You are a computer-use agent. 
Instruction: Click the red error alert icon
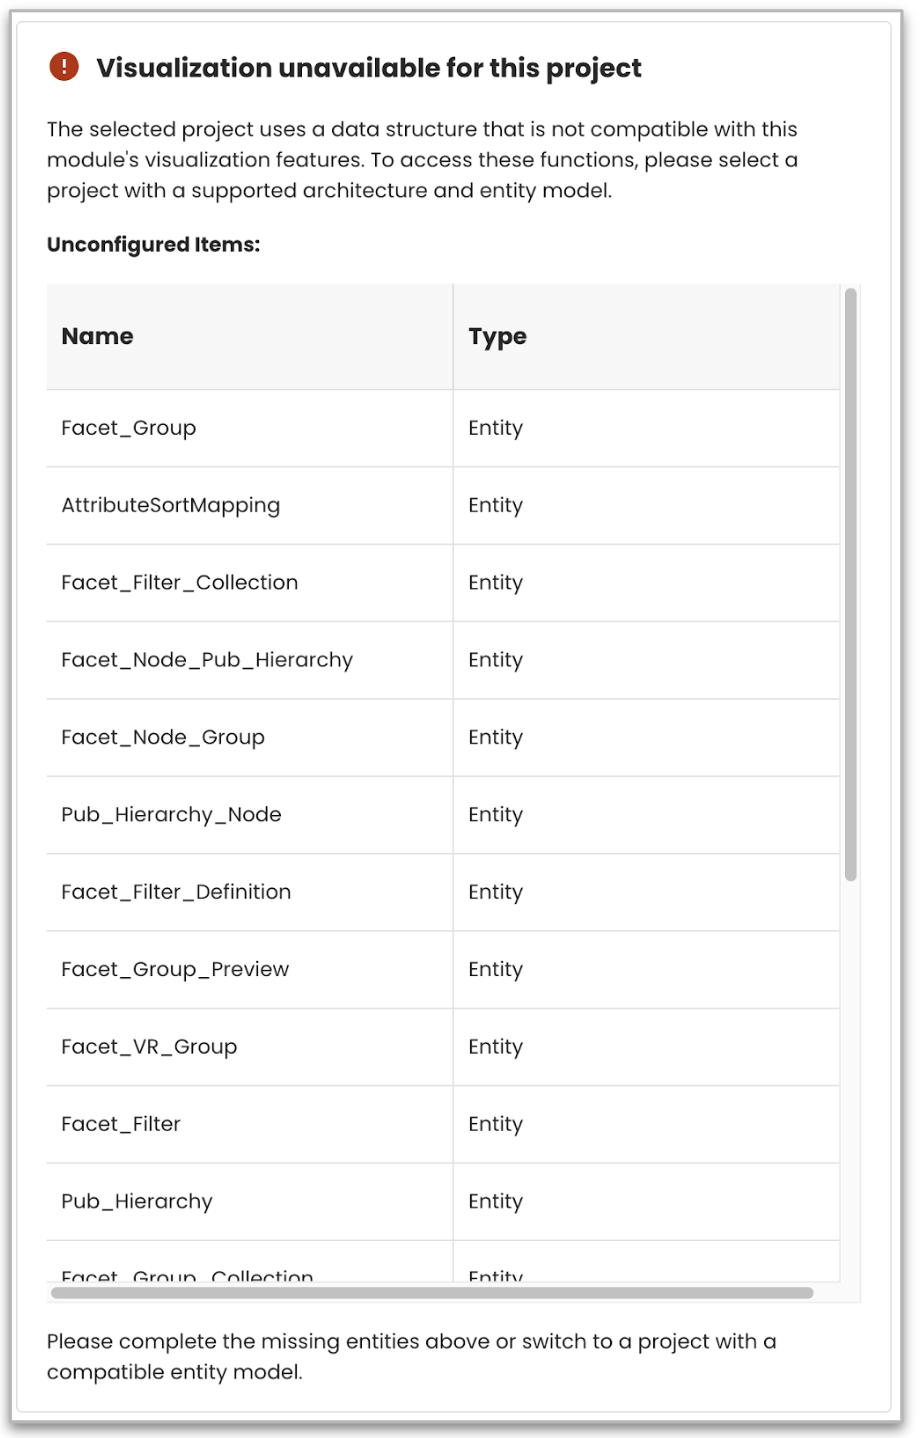[64, 67]
